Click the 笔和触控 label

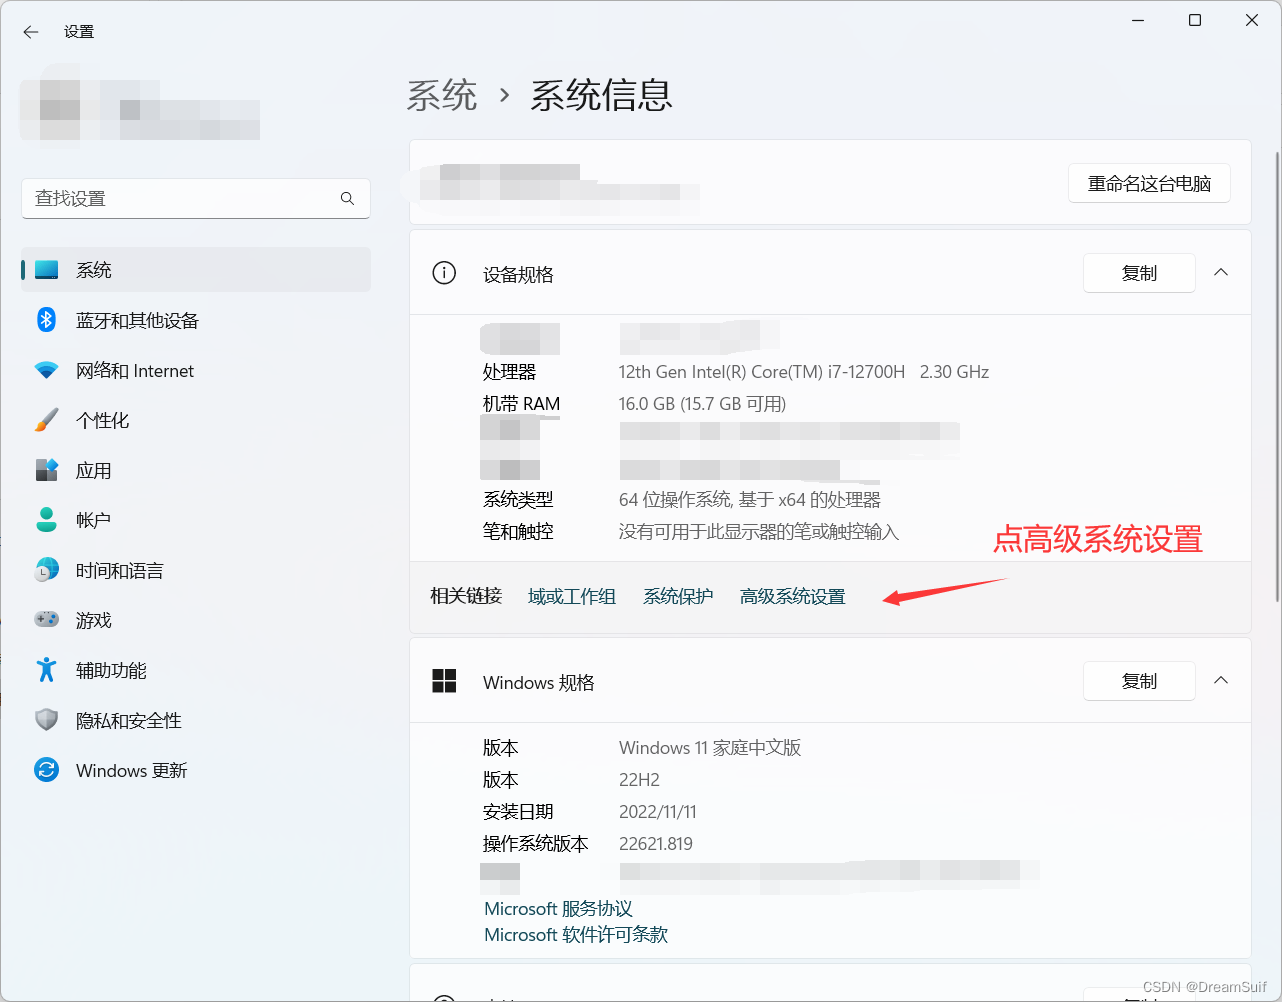coord(518,532)
